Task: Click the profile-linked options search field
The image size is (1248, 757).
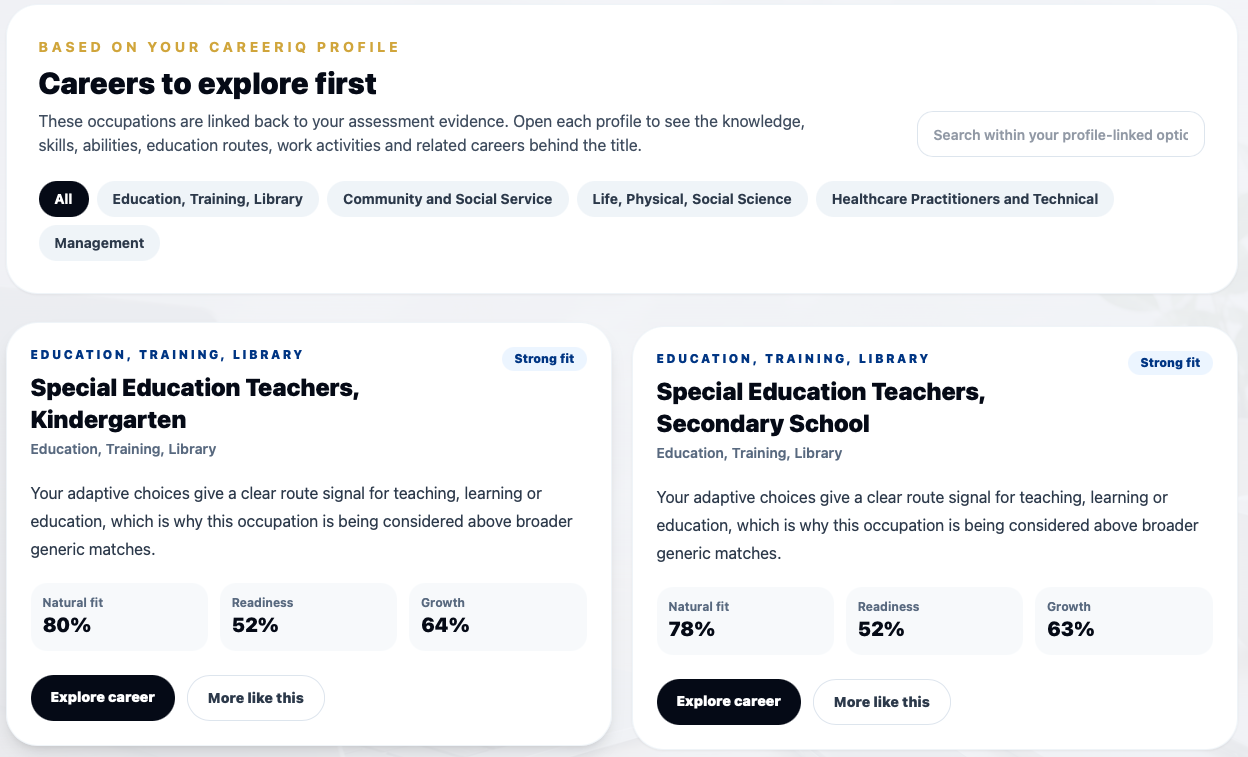Action: click(x=1061, y=134)
